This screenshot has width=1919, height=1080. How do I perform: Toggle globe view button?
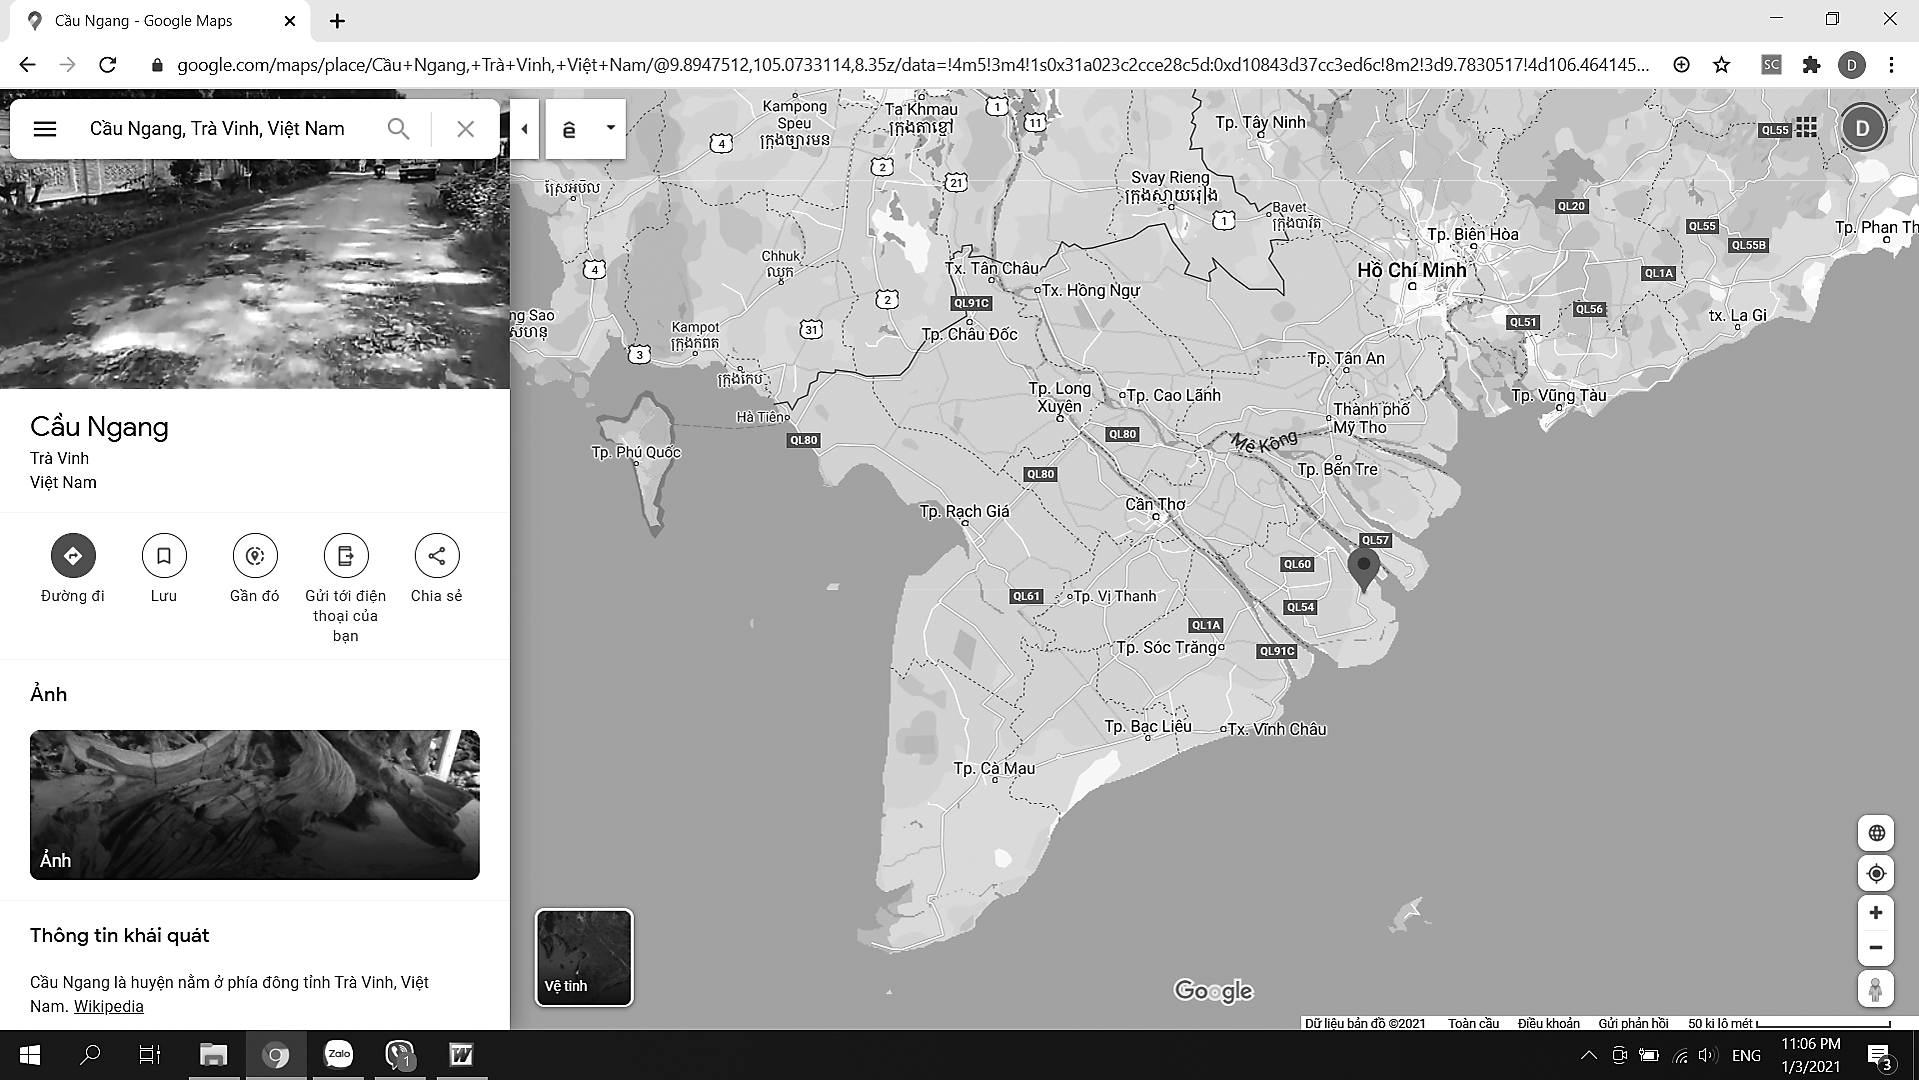tap(1876, 833)
